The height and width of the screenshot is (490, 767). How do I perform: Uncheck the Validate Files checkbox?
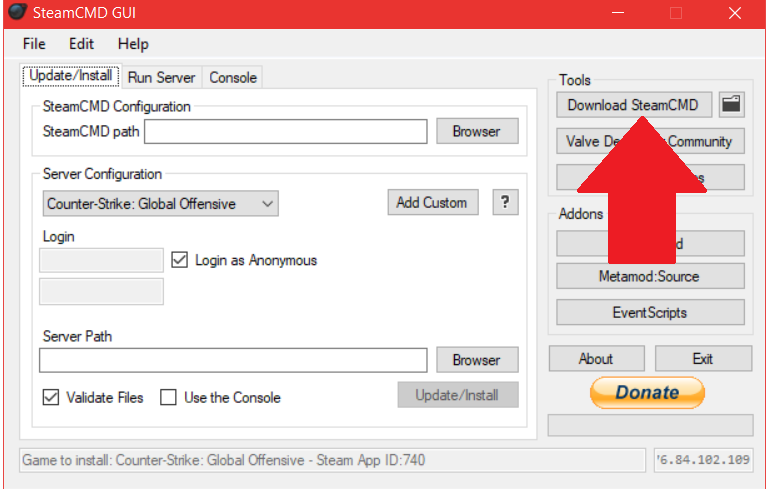point(51,397)
